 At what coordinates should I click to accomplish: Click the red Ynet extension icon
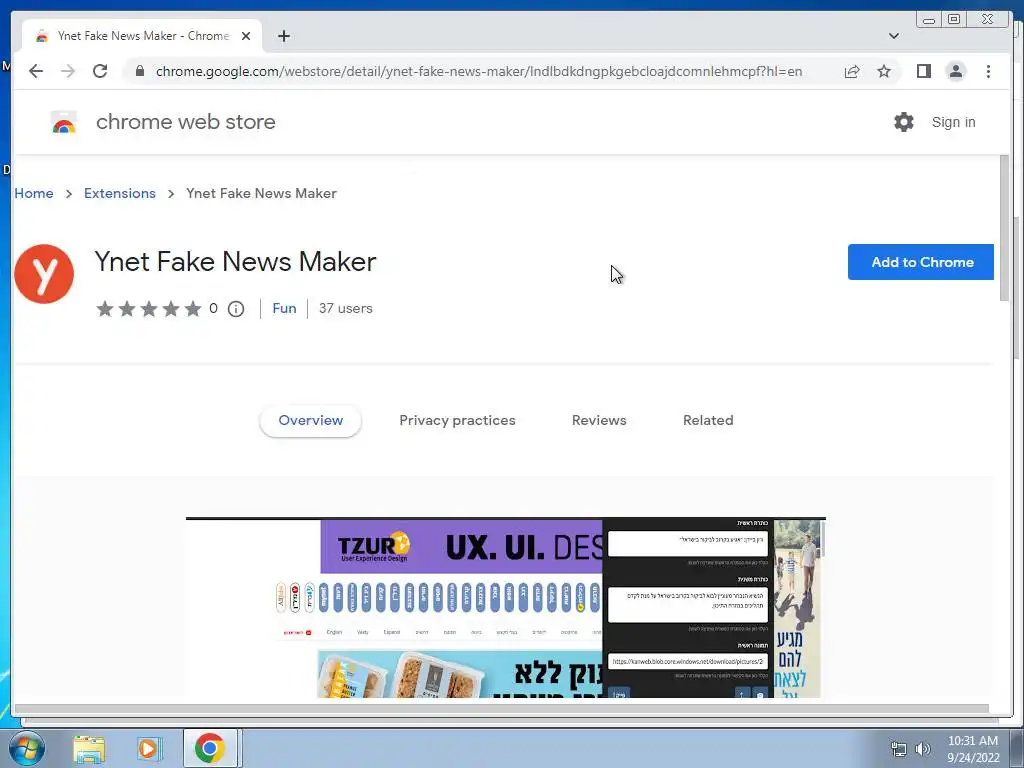[44, 274]
